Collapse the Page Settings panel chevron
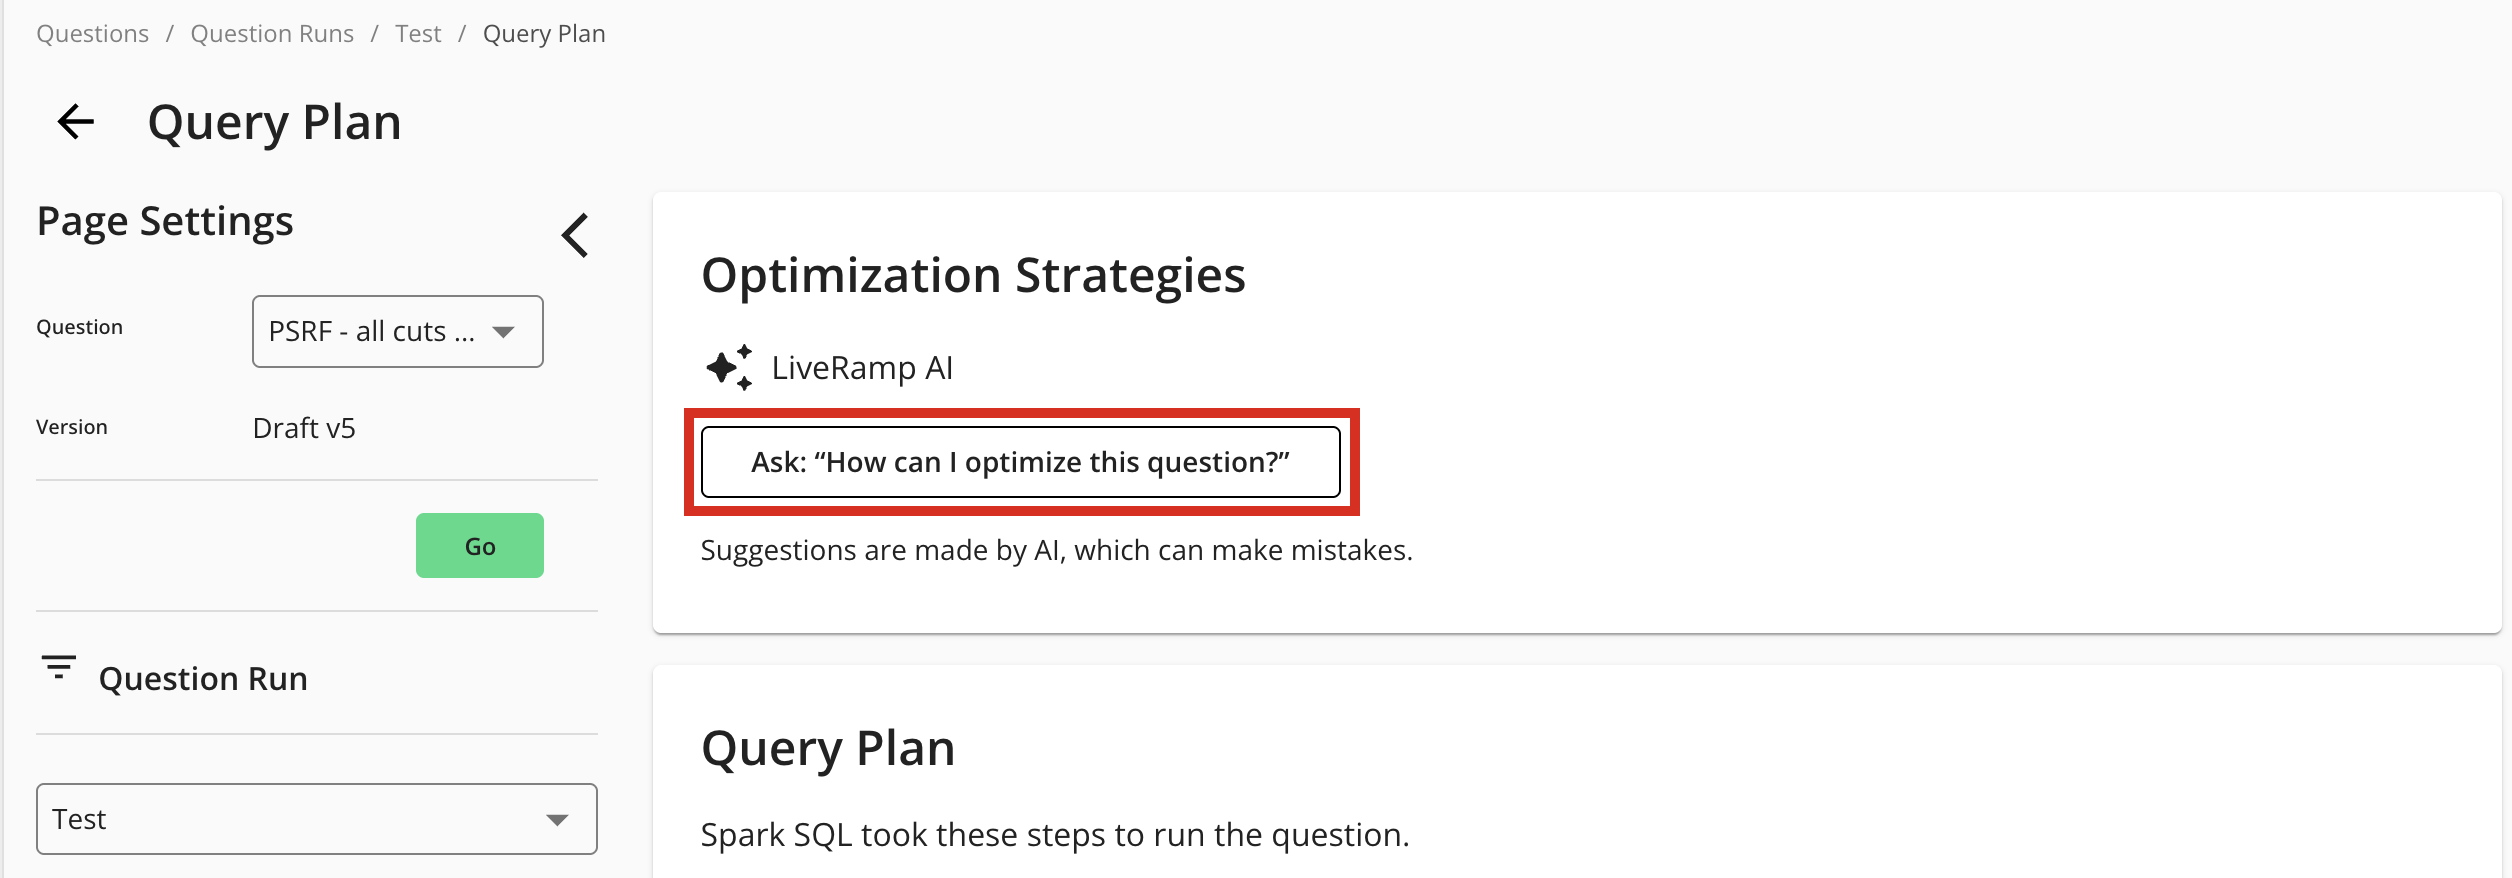 coord(575,236)
